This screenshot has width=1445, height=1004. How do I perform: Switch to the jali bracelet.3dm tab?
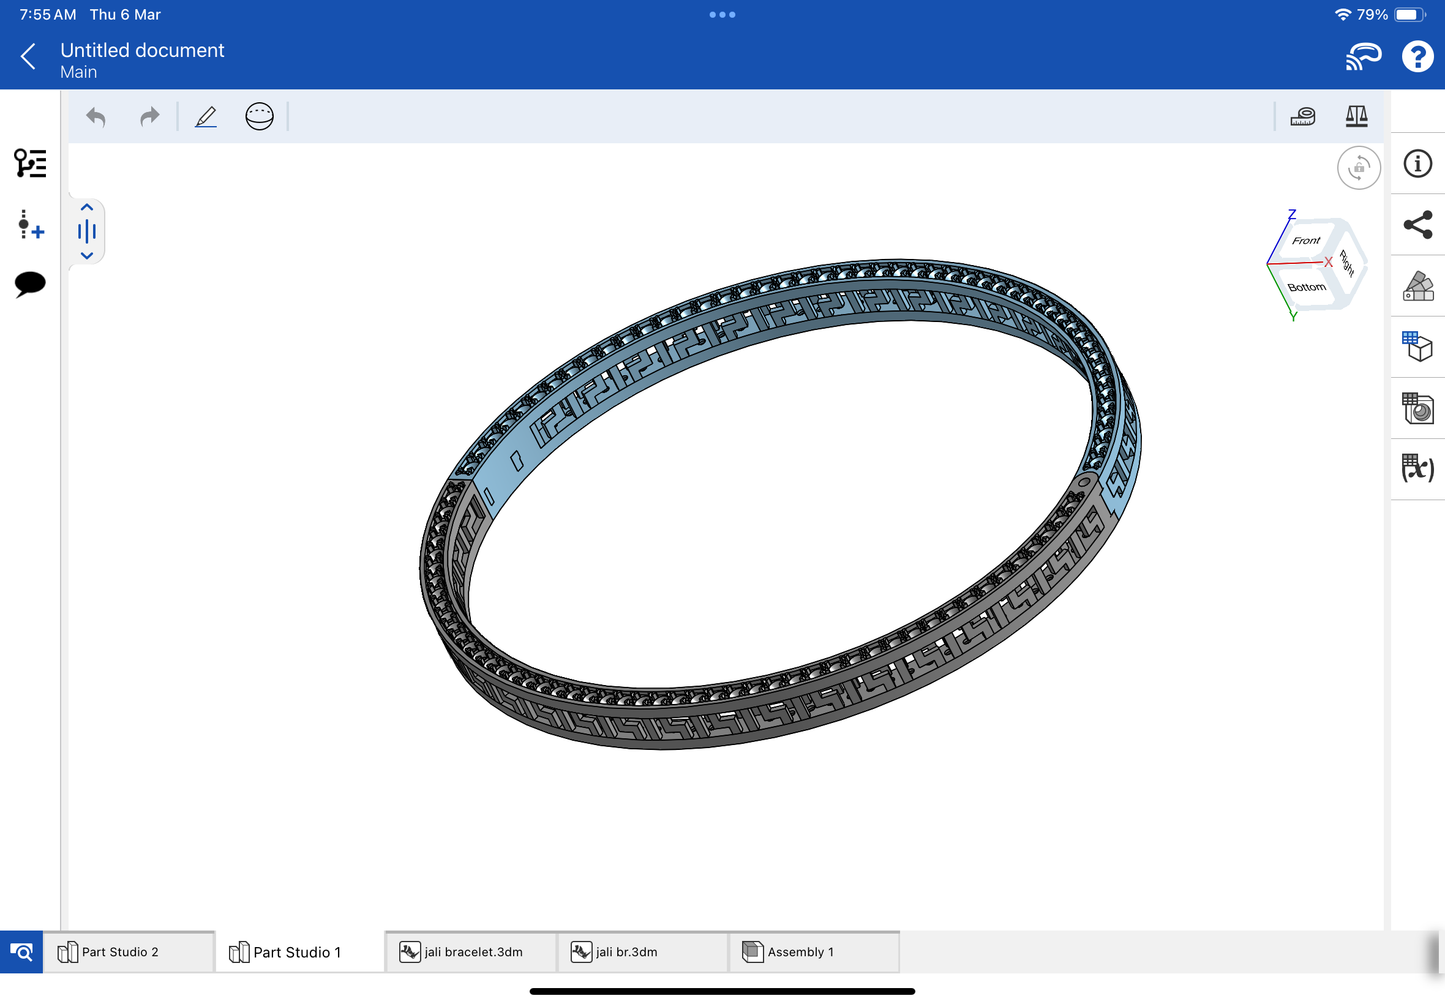point(471,952)
